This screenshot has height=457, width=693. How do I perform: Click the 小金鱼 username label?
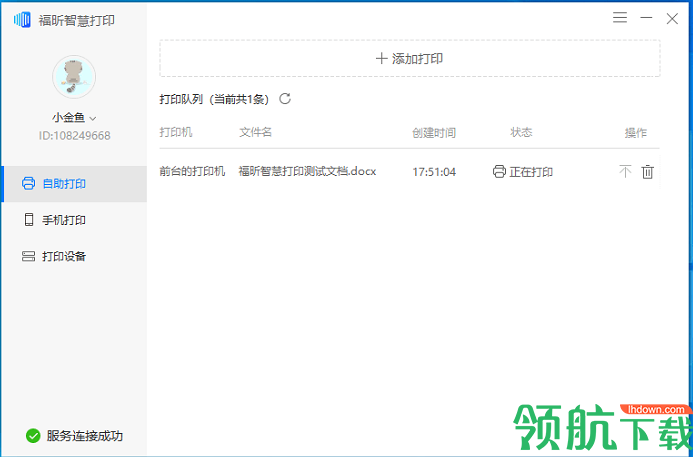[69, 118]
